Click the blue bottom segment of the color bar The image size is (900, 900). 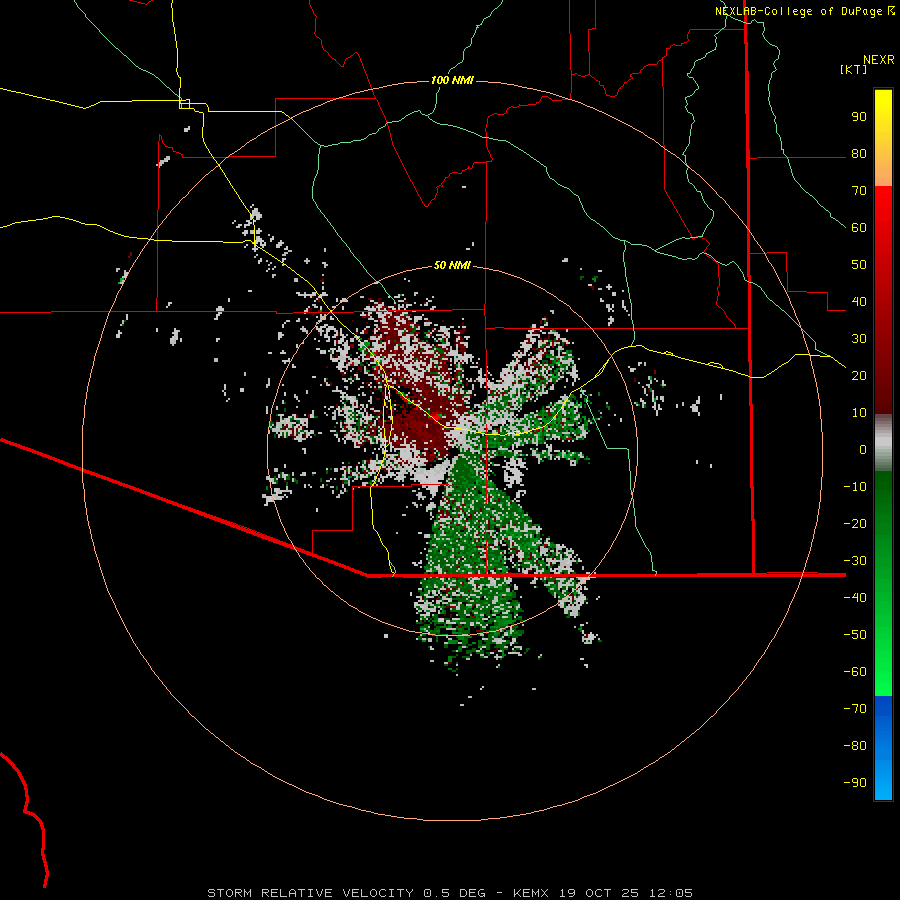tap(883, 748)
